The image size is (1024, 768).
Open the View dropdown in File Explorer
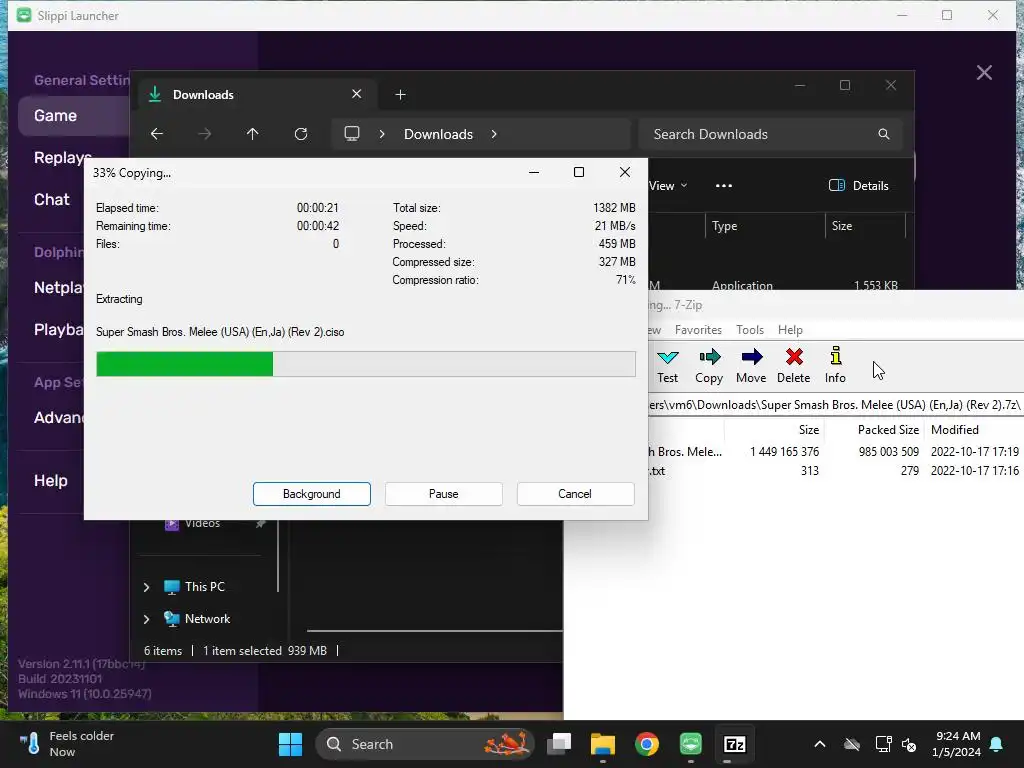coord(667,185)
